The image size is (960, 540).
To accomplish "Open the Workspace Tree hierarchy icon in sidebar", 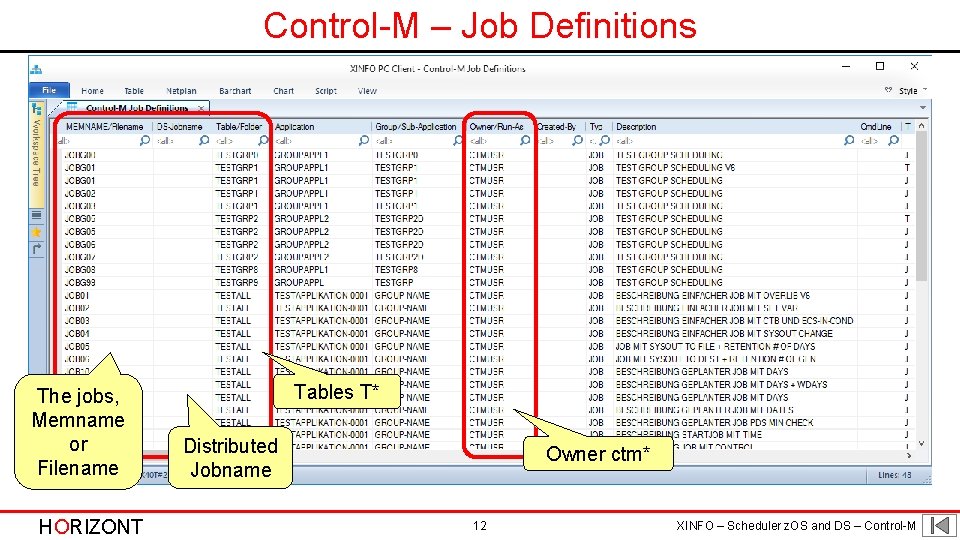I will (37, 110).
